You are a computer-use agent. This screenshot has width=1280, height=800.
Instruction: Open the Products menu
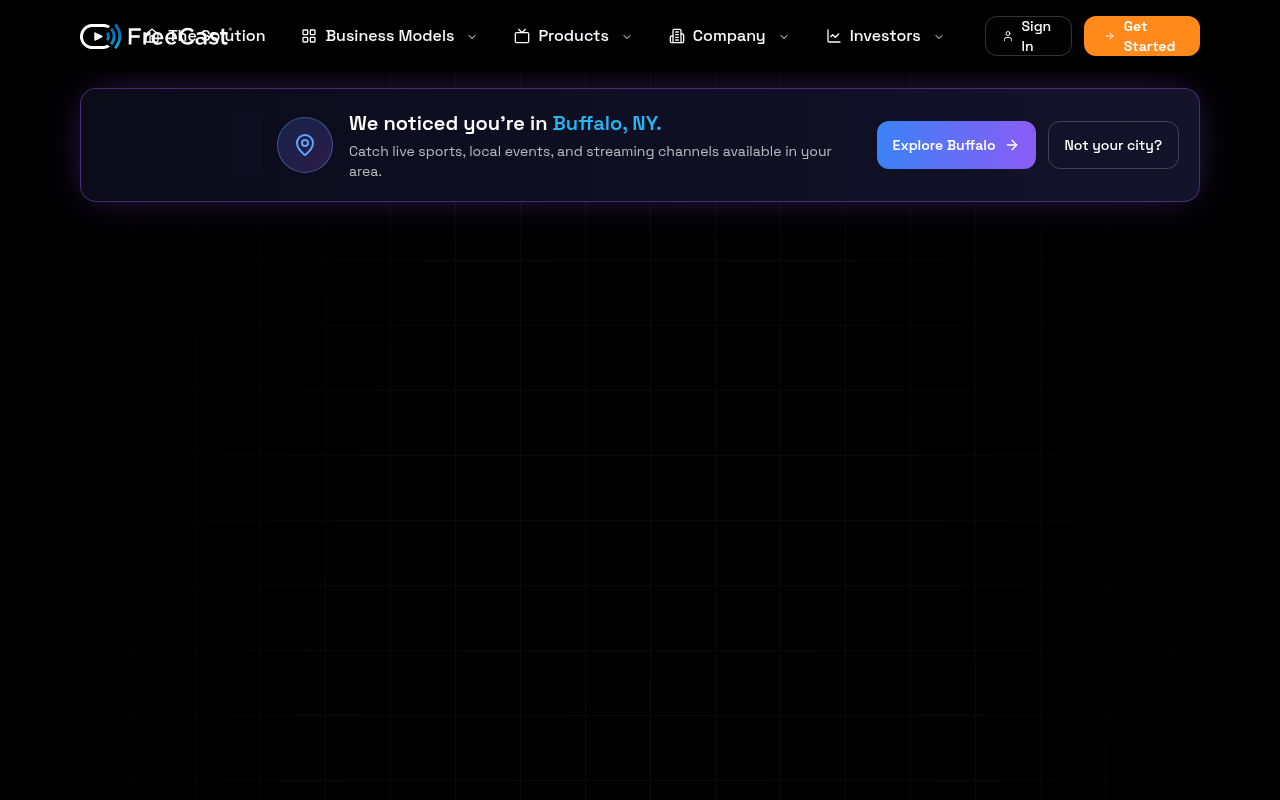pos(573,36)
